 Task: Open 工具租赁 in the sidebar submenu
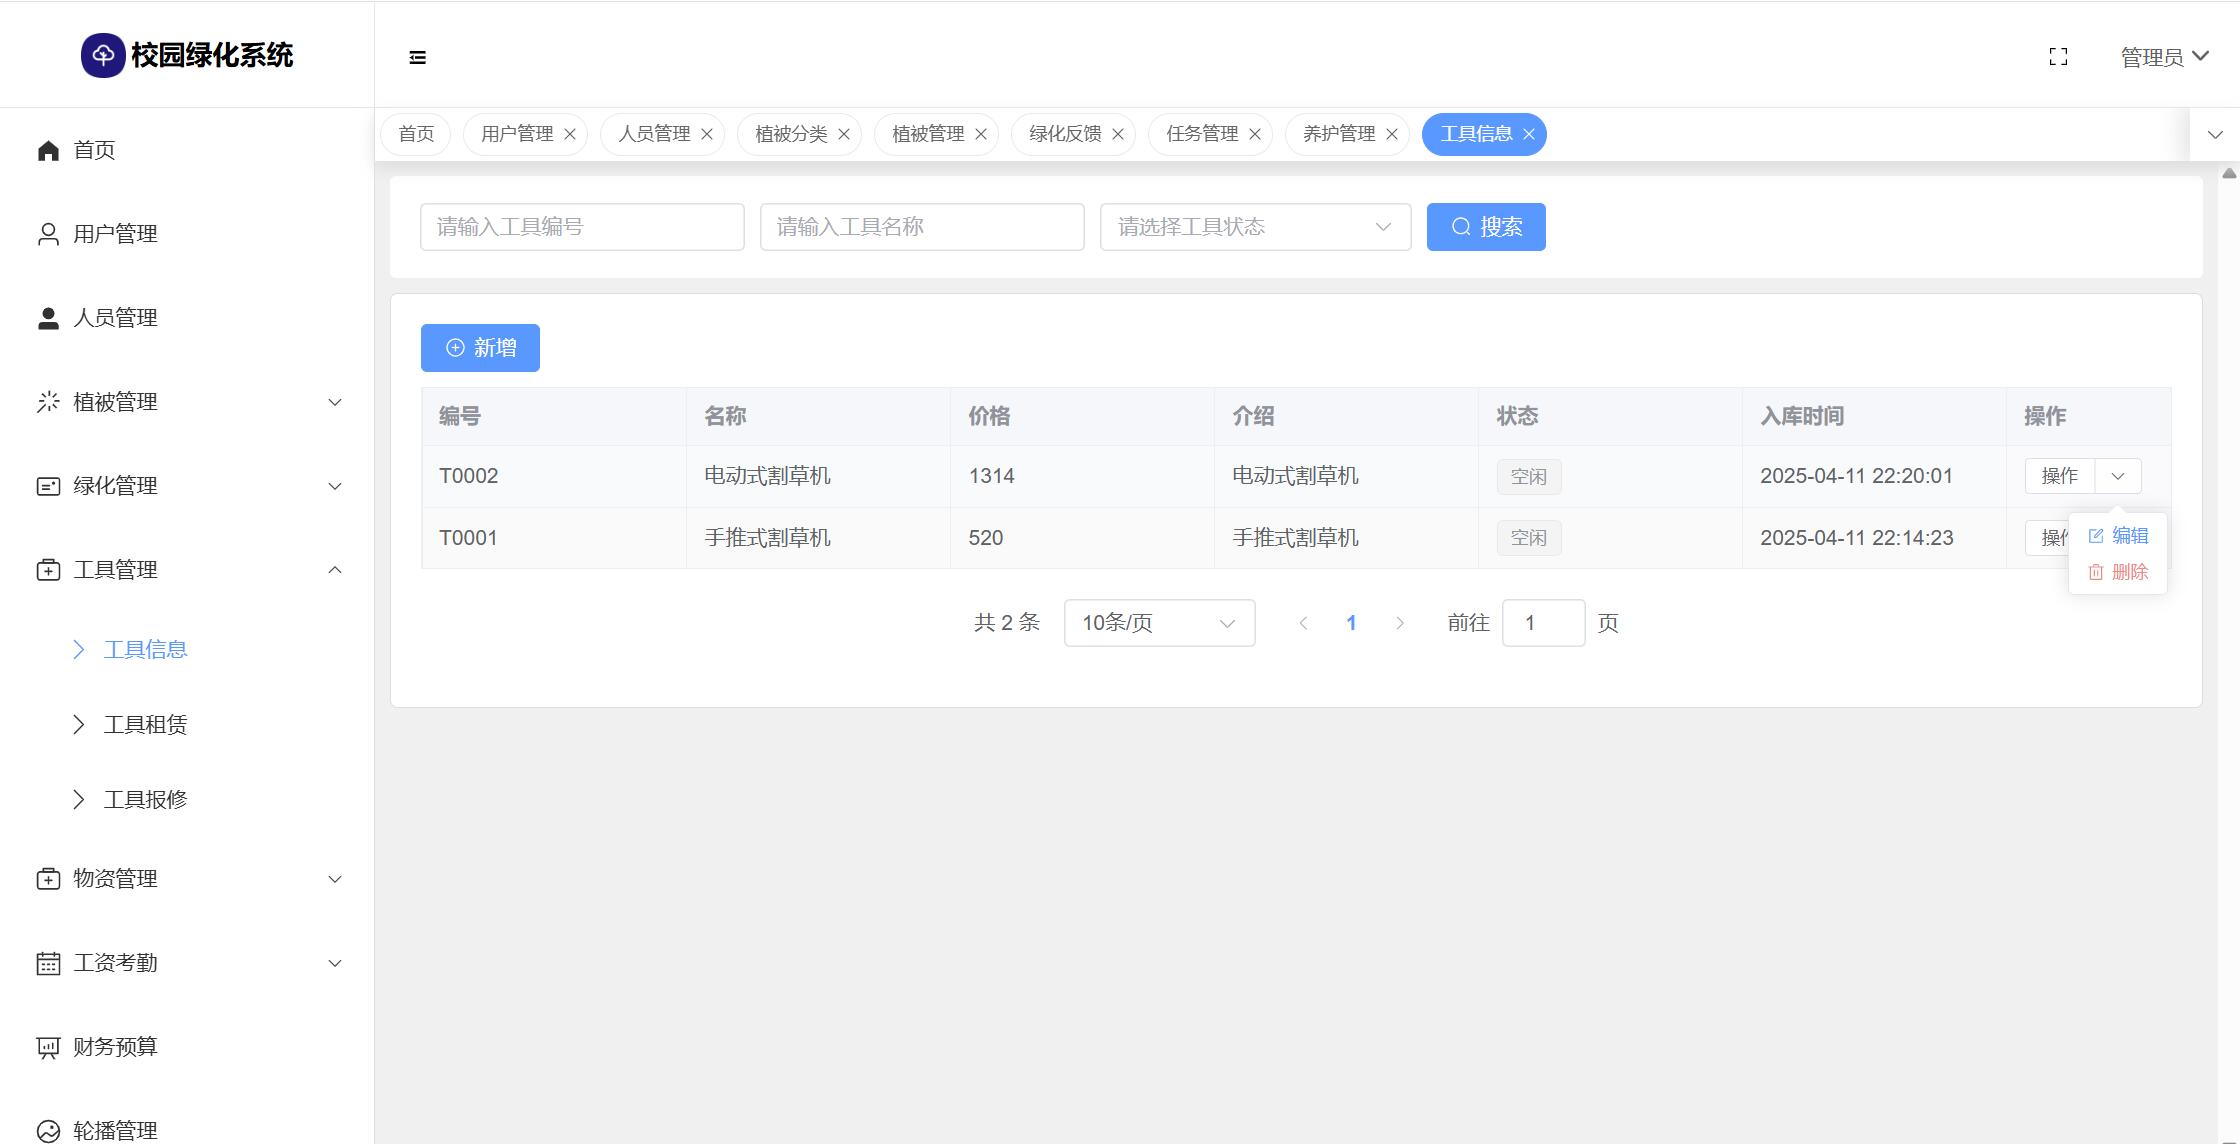(146, 725)
